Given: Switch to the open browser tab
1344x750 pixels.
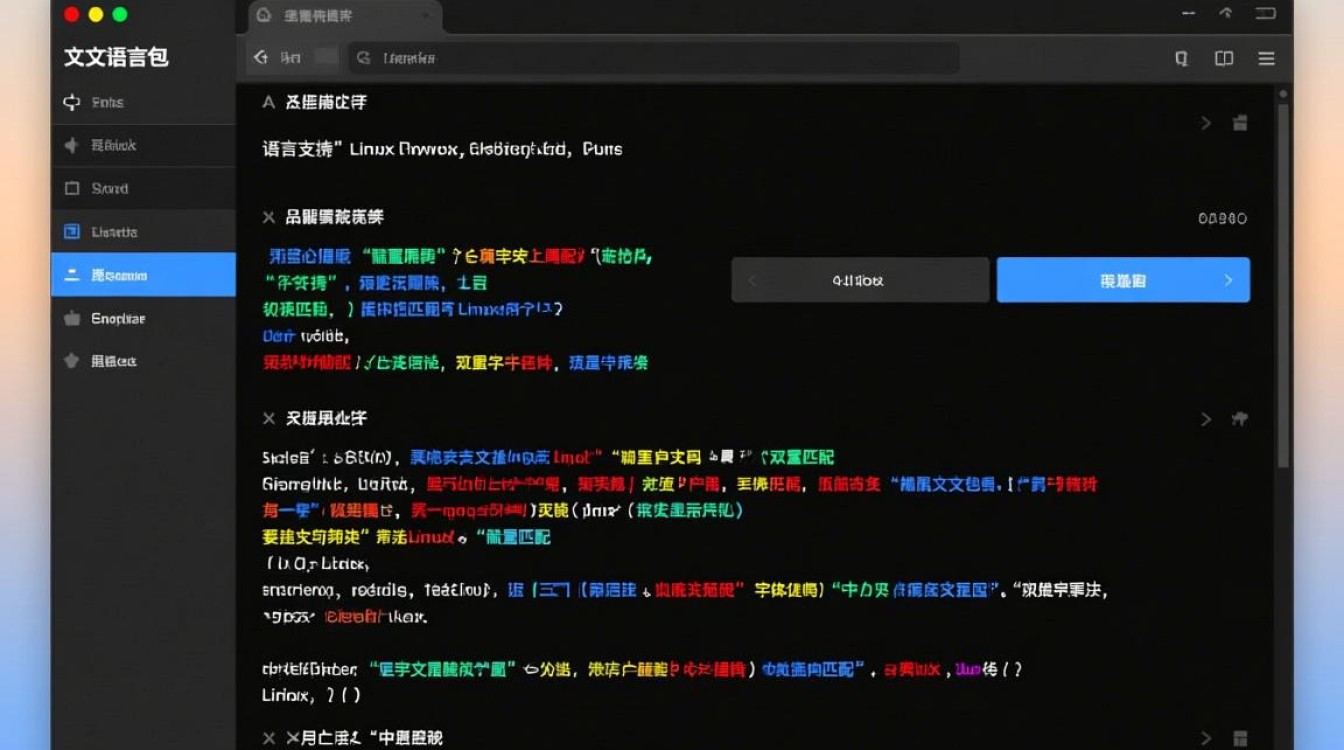Looking at the screenshot, I should click(340, 16).
